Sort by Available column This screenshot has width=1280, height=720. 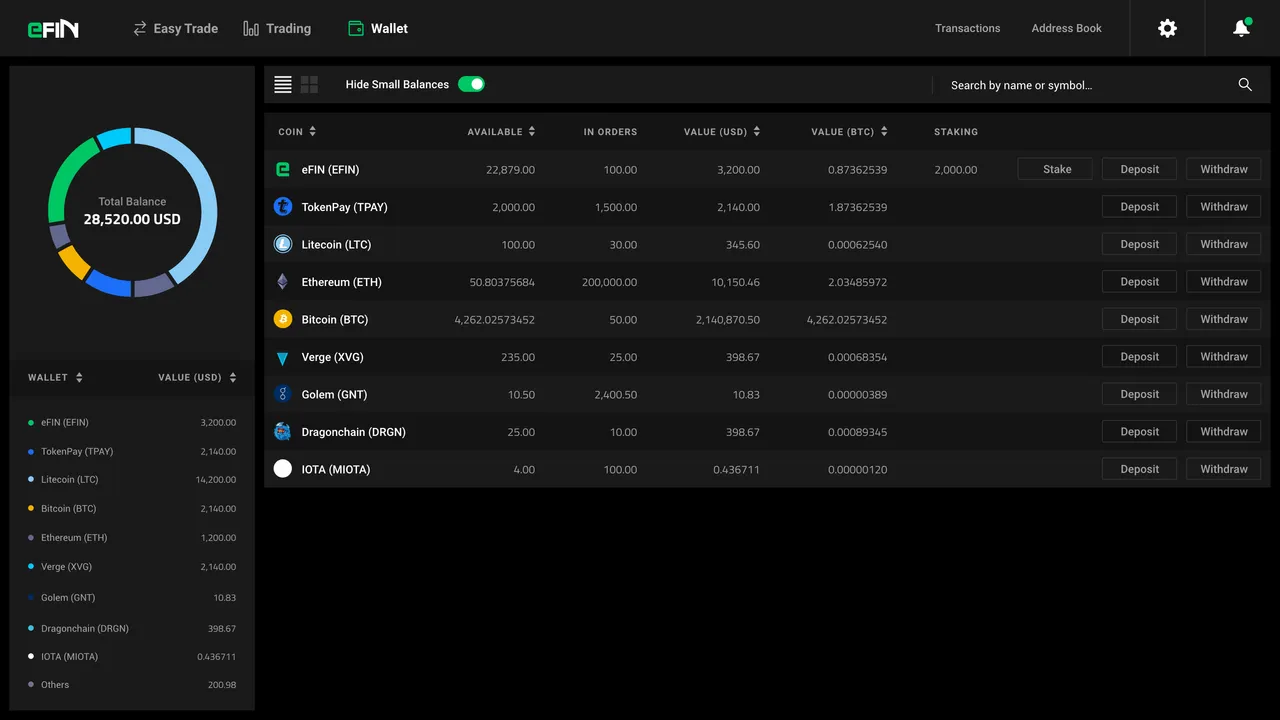point(501,131)
